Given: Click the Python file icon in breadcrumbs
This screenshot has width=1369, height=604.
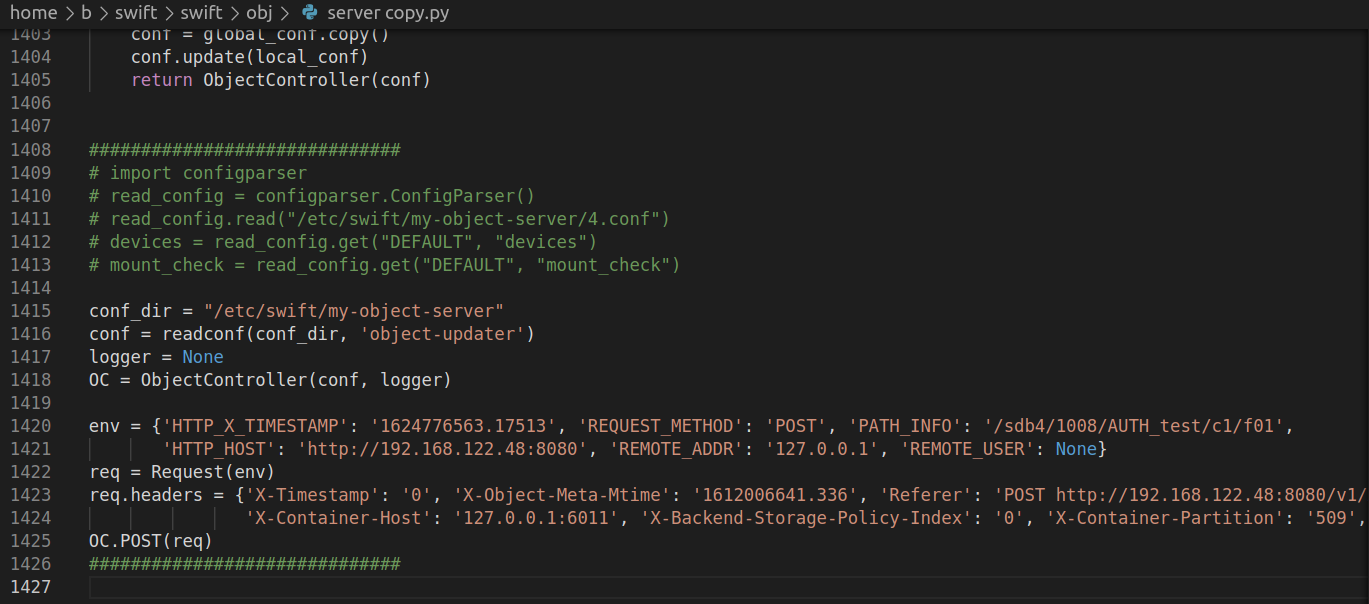Looking at the screenshot, I should click(x=309, y=13).
